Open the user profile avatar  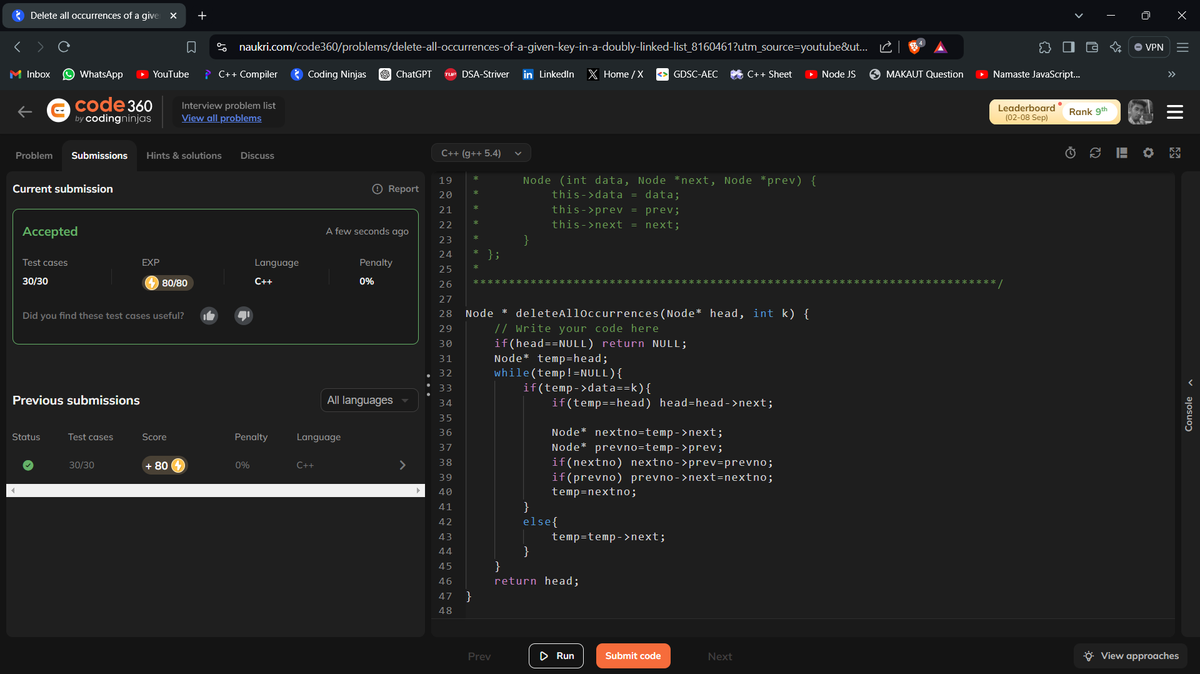1141,112
